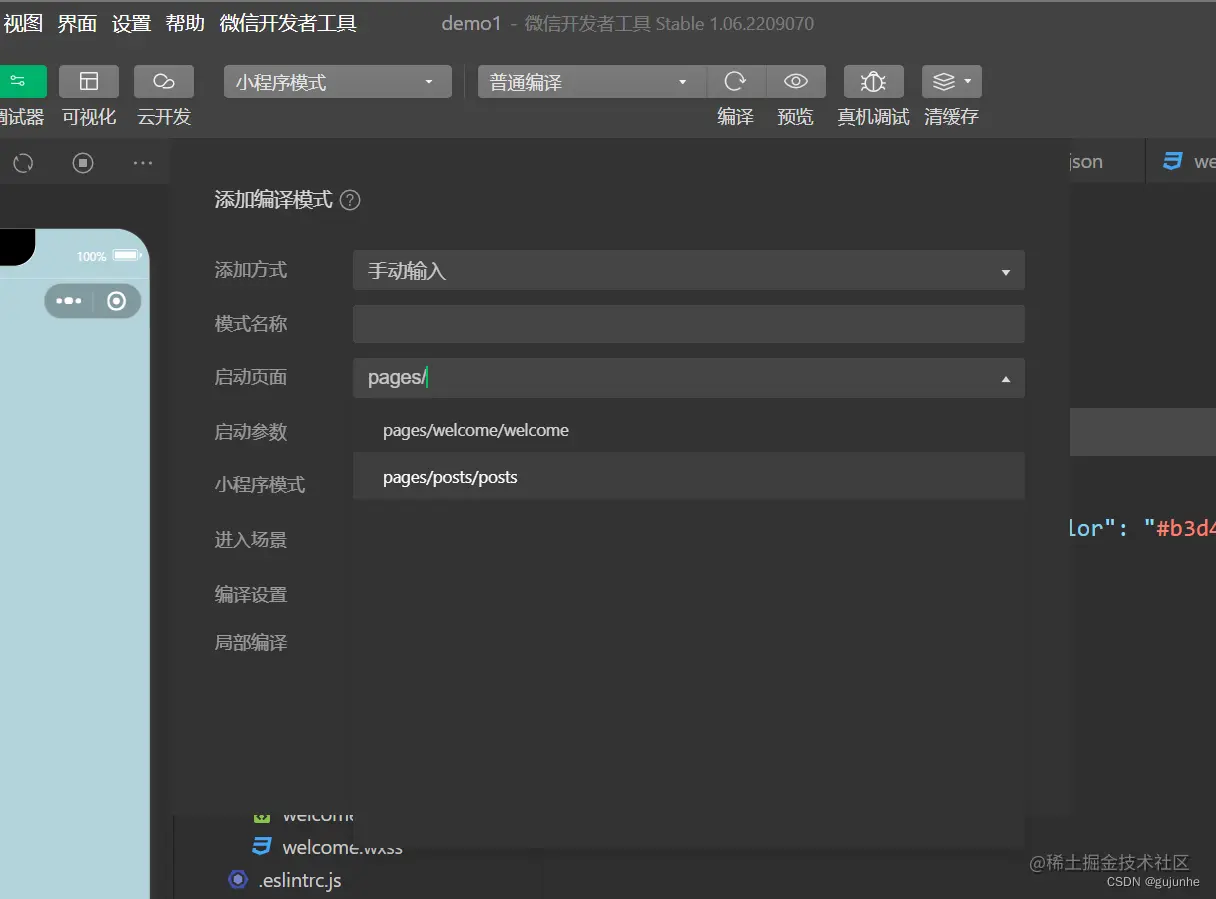Click the 清缓存 layers icon
Image resolution: width=1216 pixels, height=899 pixels.
(x=951, y=82)
